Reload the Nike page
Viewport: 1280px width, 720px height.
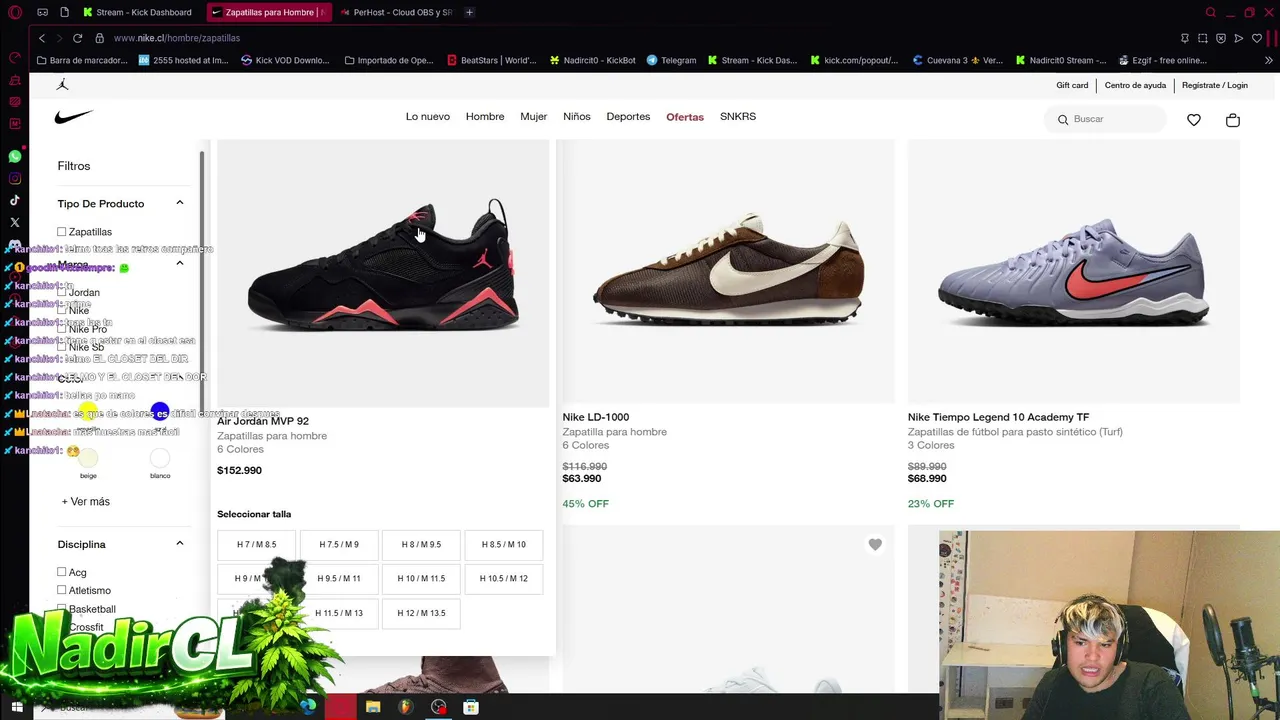click(77, 38)
